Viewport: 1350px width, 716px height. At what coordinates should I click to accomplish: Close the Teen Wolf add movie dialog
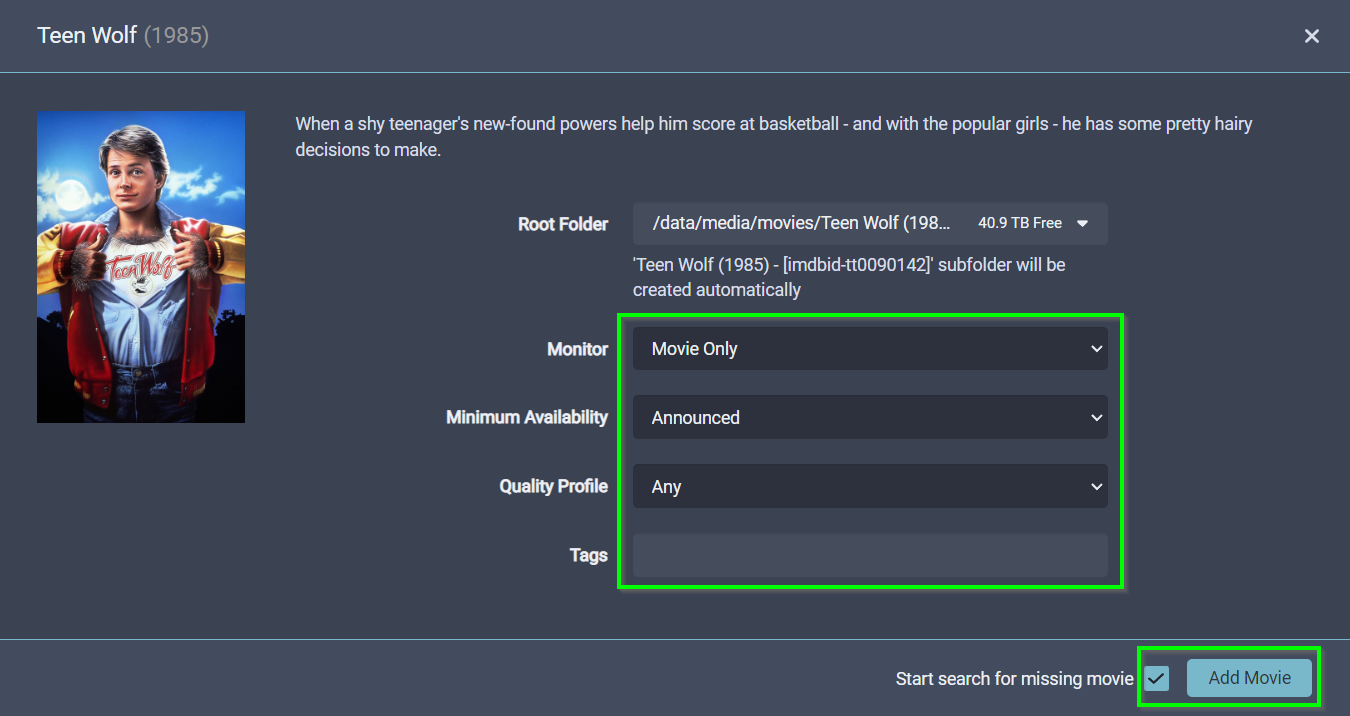[x=1311, y=36]
